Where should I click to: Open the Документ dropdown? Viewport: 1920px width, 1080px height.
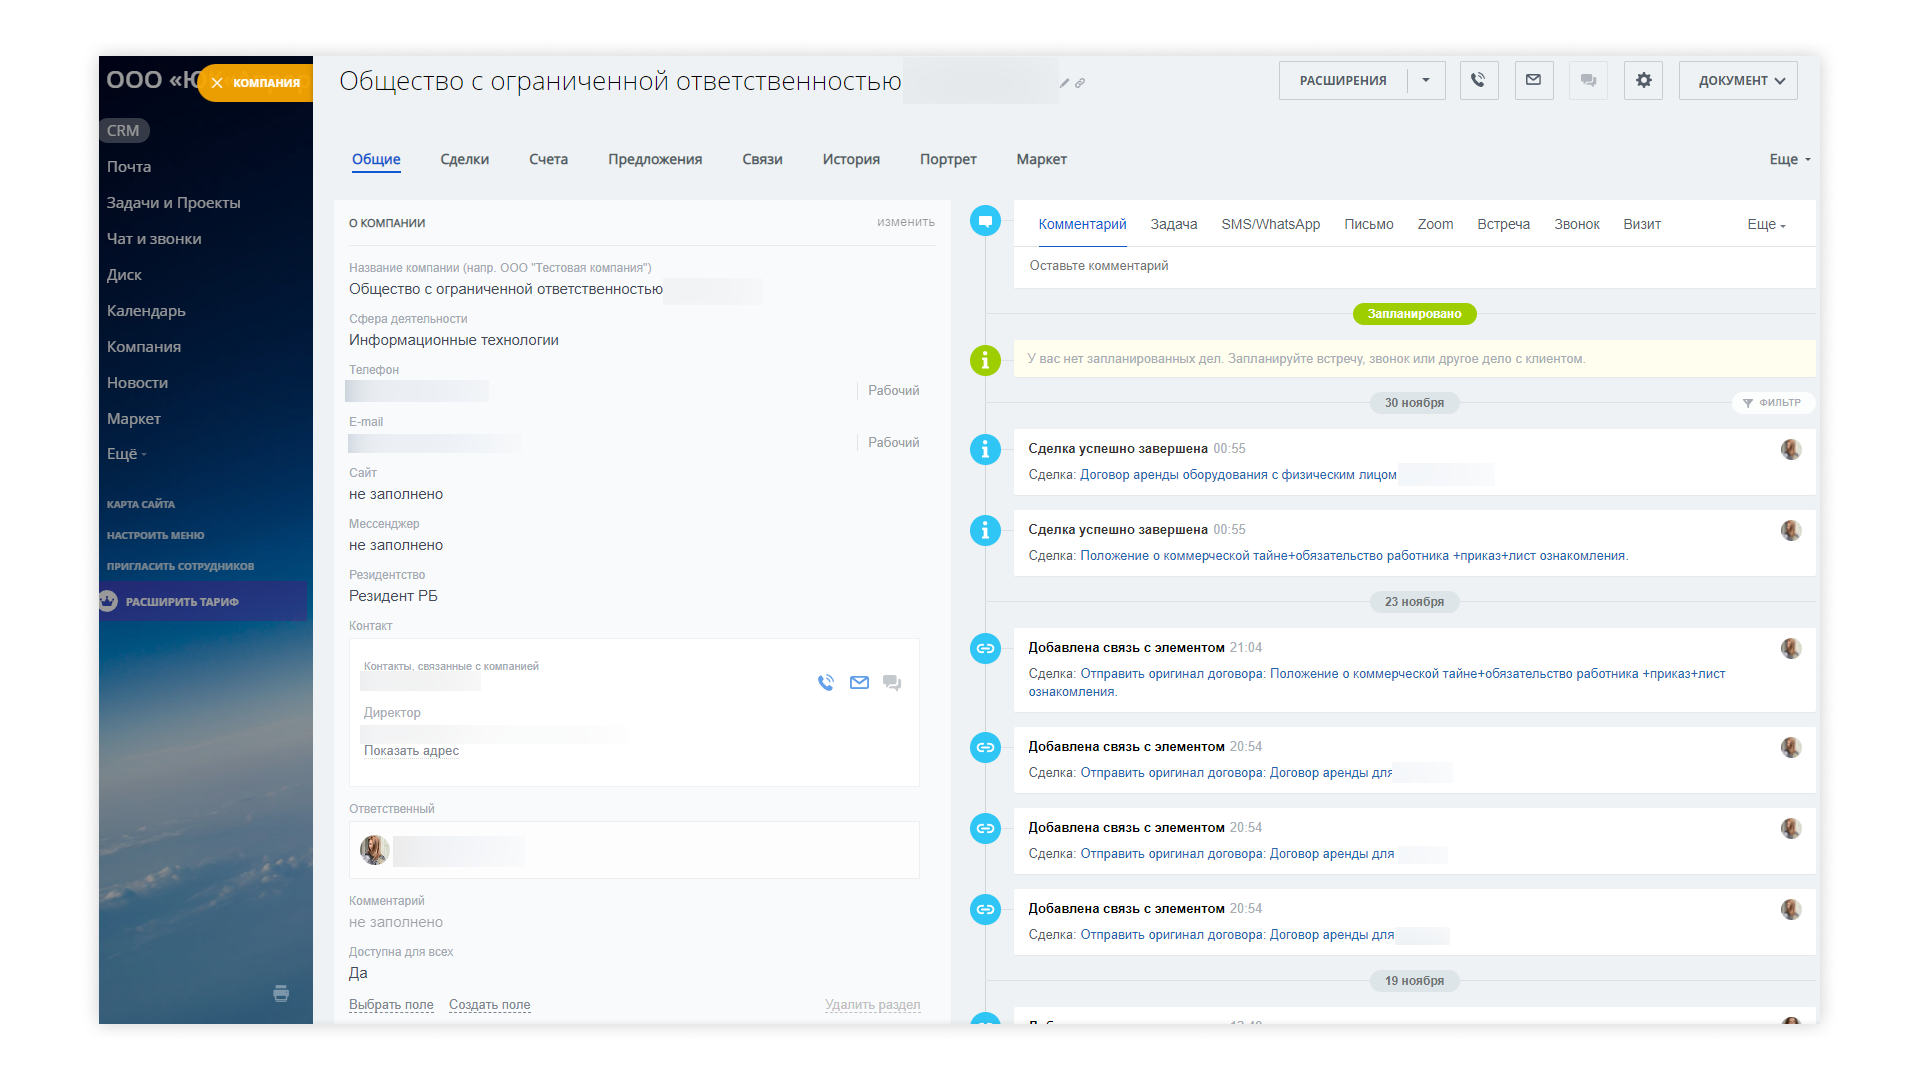click(1738, 80)
